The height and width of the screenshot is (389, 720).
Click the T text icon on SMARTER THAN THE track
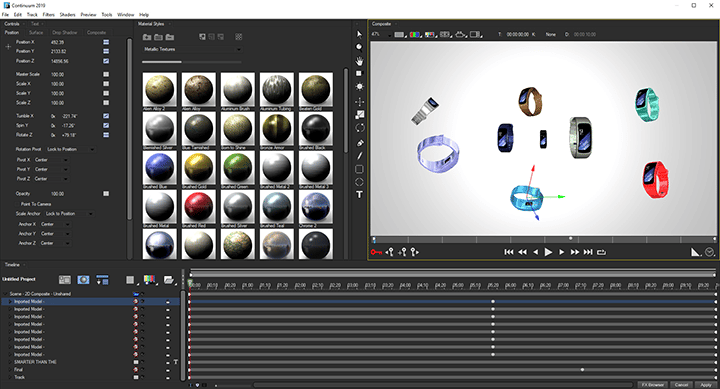[x=175, y=362]
